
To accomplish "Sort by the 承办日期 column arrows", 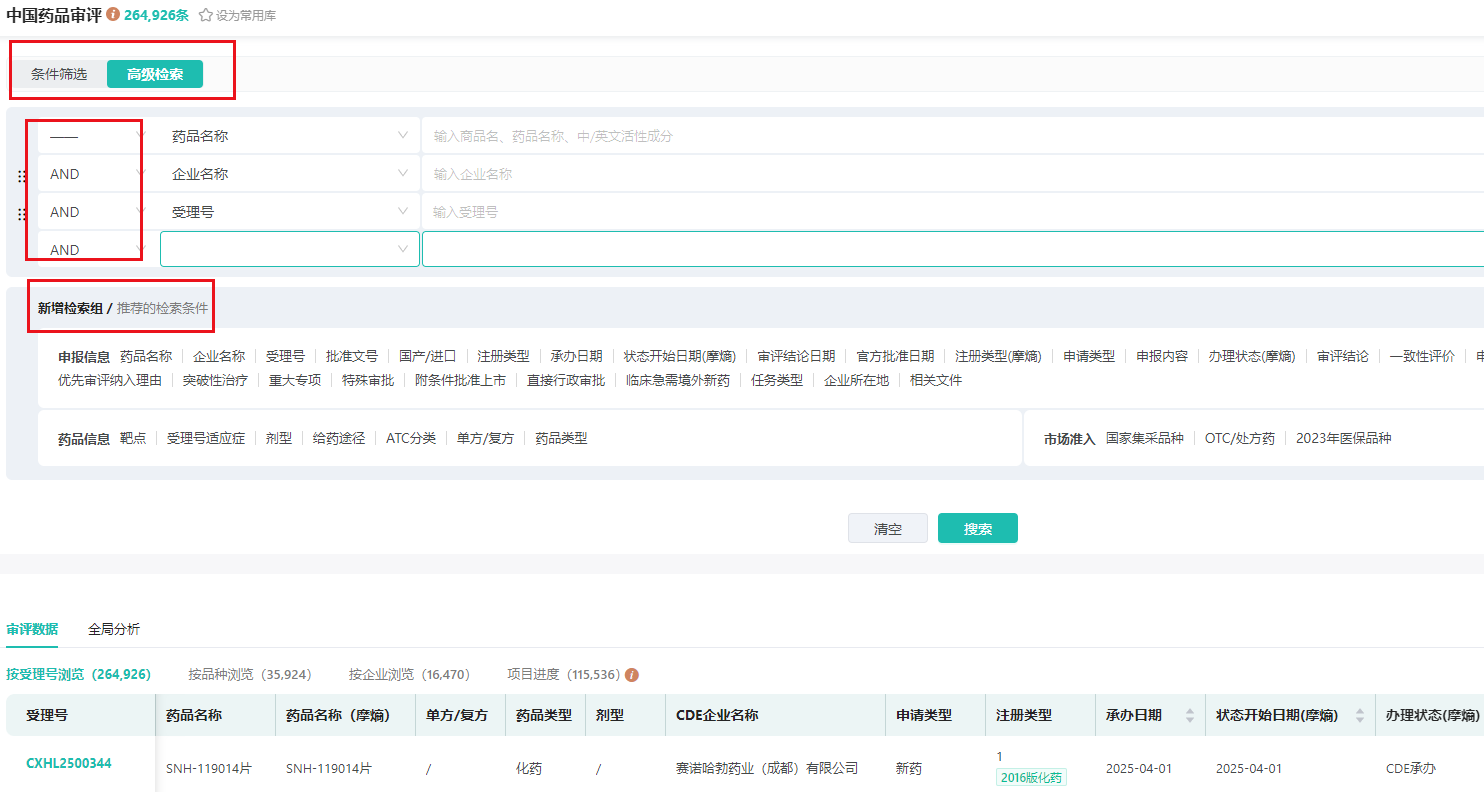I will (1189, 716).
